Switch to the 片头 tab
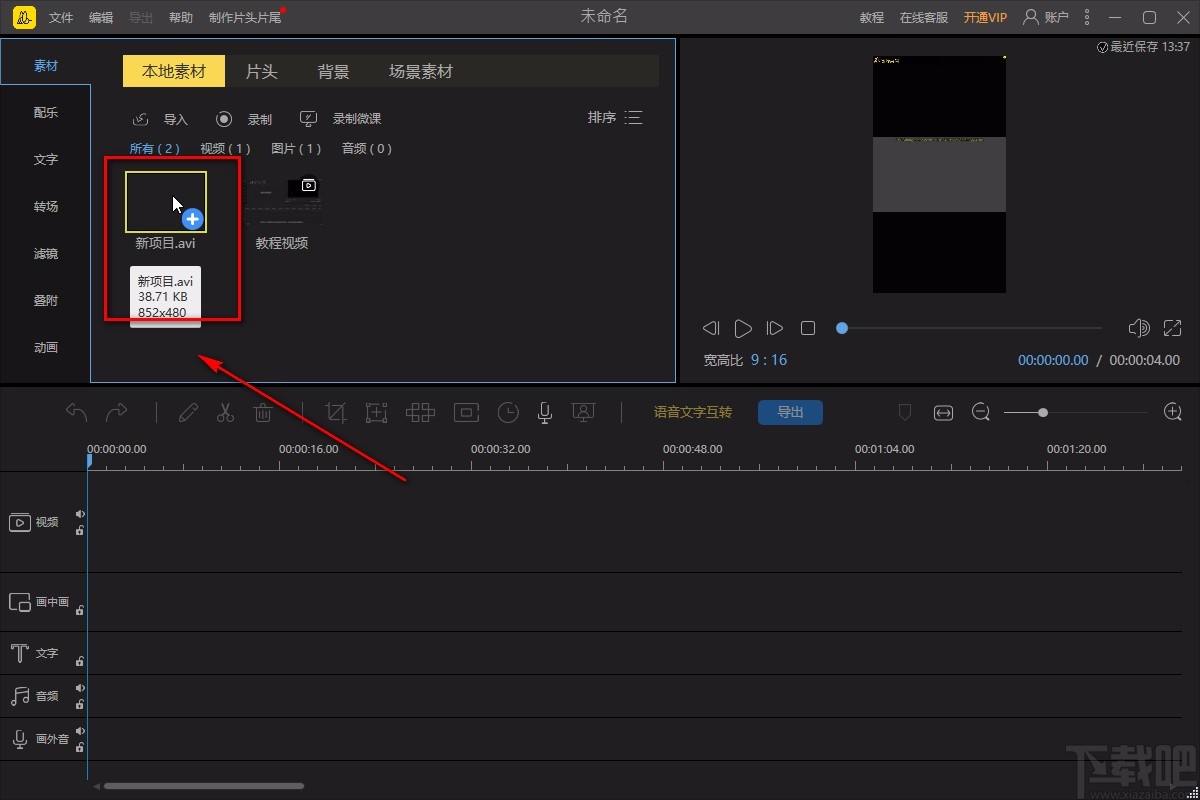The image size is (1200, 800). click(x=261, y=71)
